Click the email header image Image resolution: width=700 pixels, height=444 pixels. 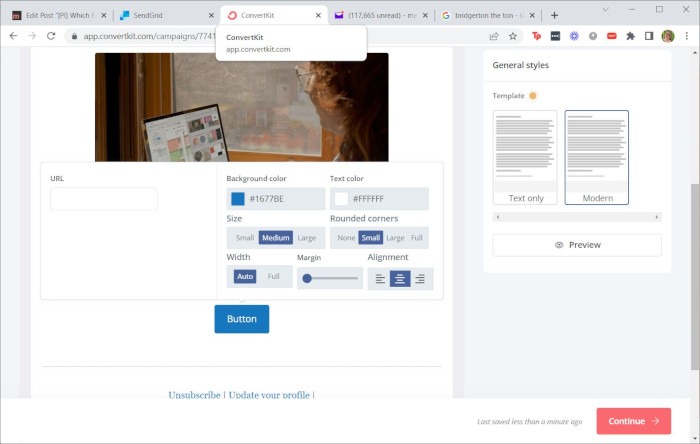(x=242, y=107)
